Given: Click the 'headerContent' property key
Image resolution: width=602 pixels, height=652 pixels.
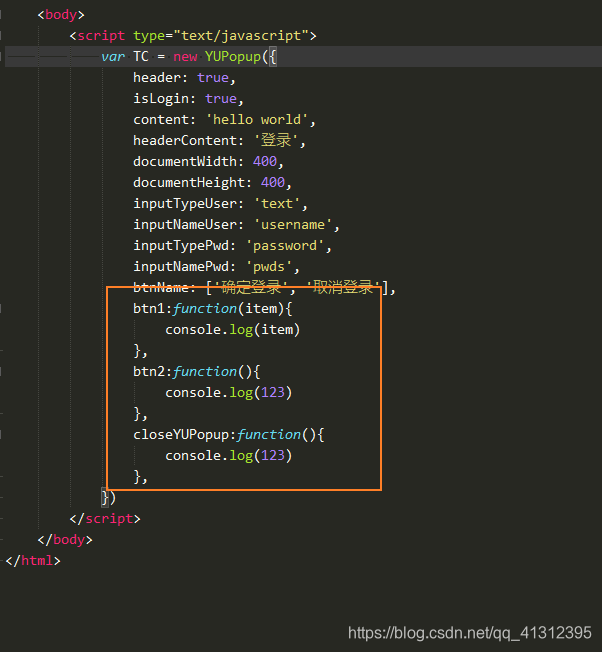Looking at the screenshot, I should pos(185,141).
